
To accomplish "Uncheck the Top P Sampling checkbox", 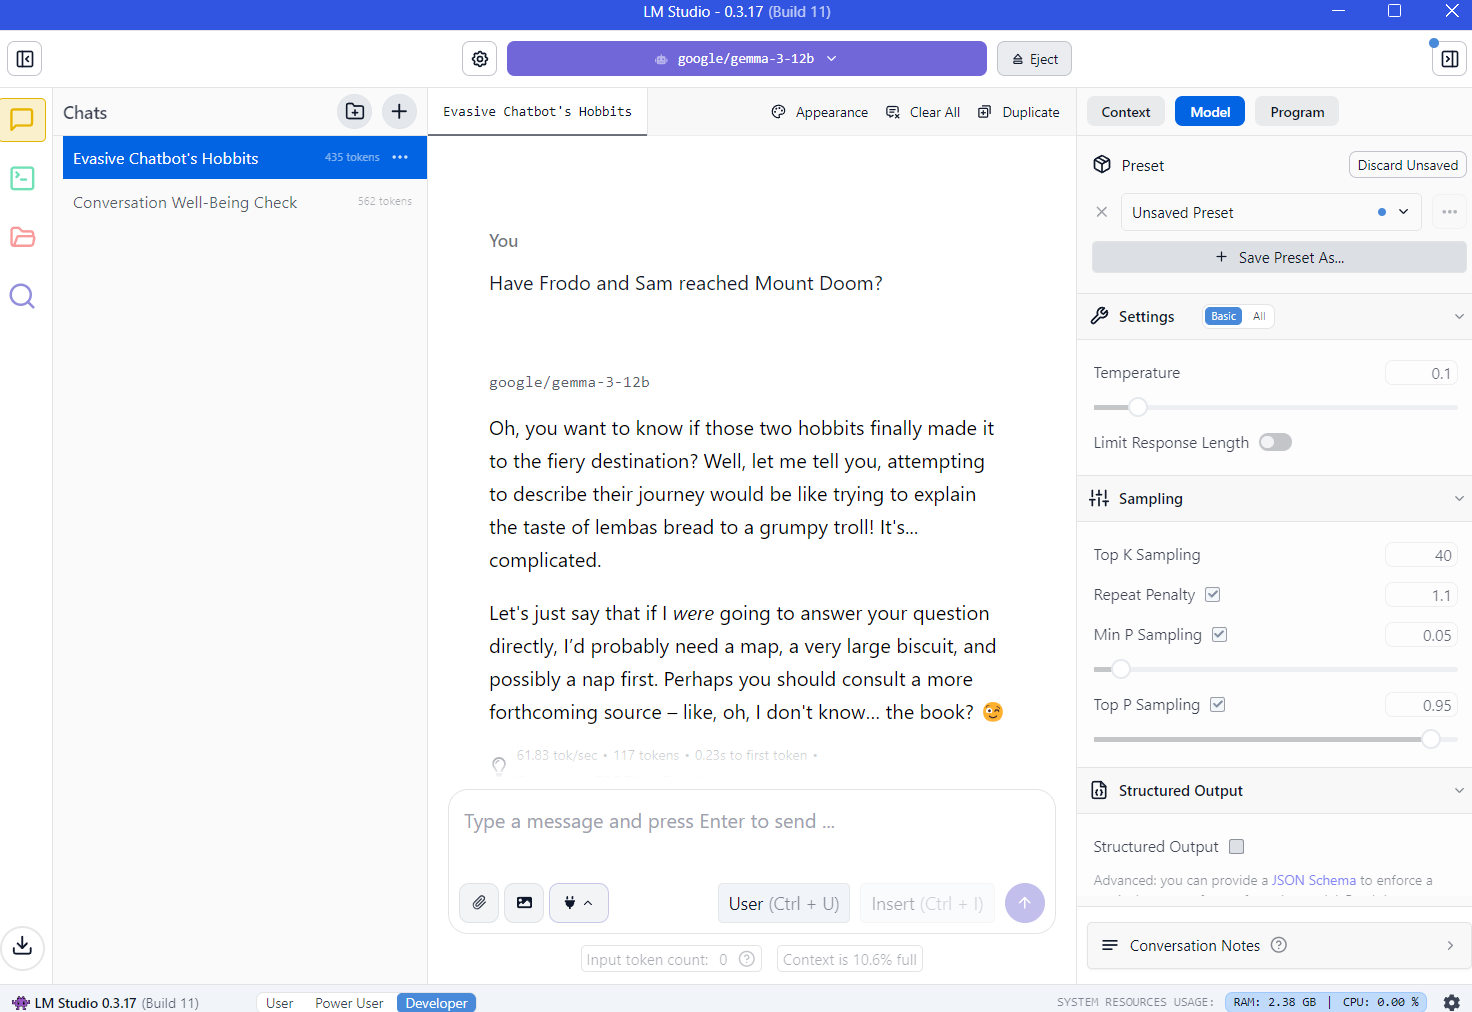I will (x=1217, y=704).
